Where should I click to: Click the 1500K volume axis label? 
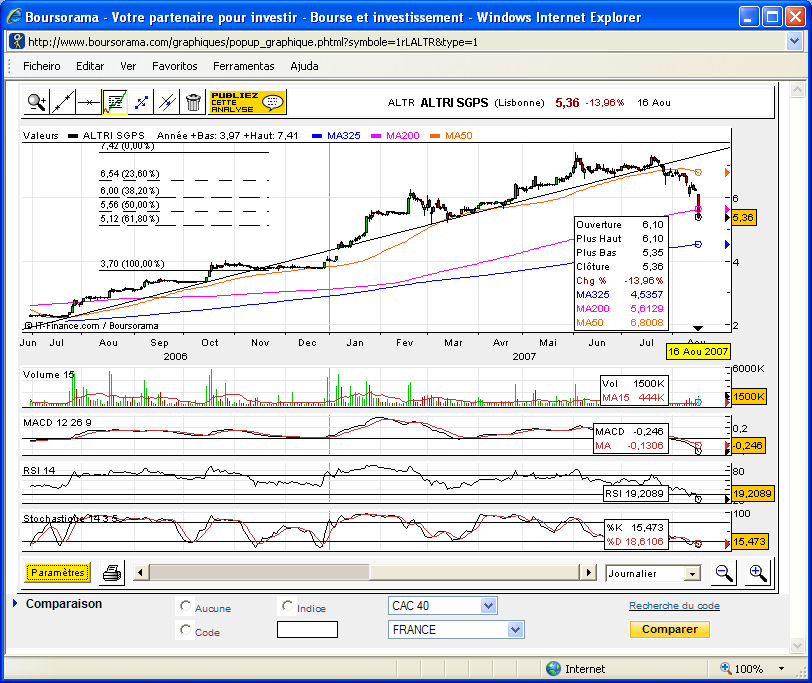pyautogui.click(x=748, y=397)
